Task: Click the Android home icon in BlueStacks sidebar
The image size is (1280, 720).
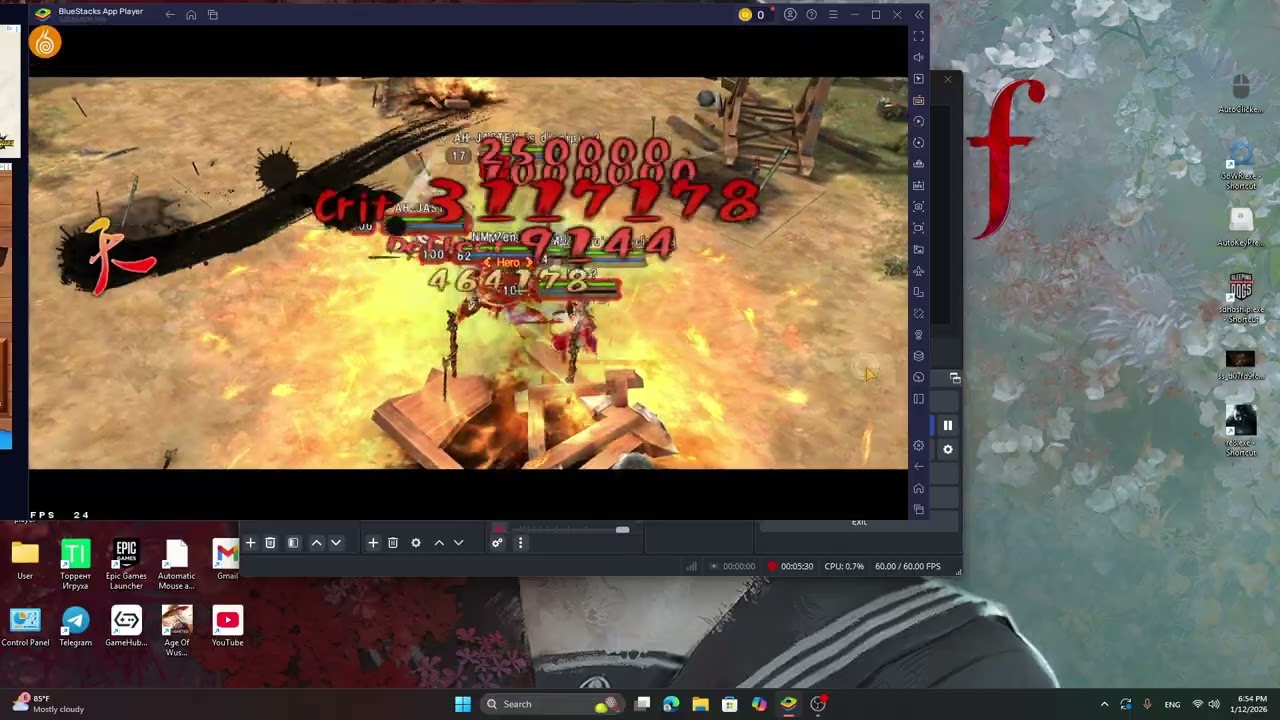Action: pos(919,488)
